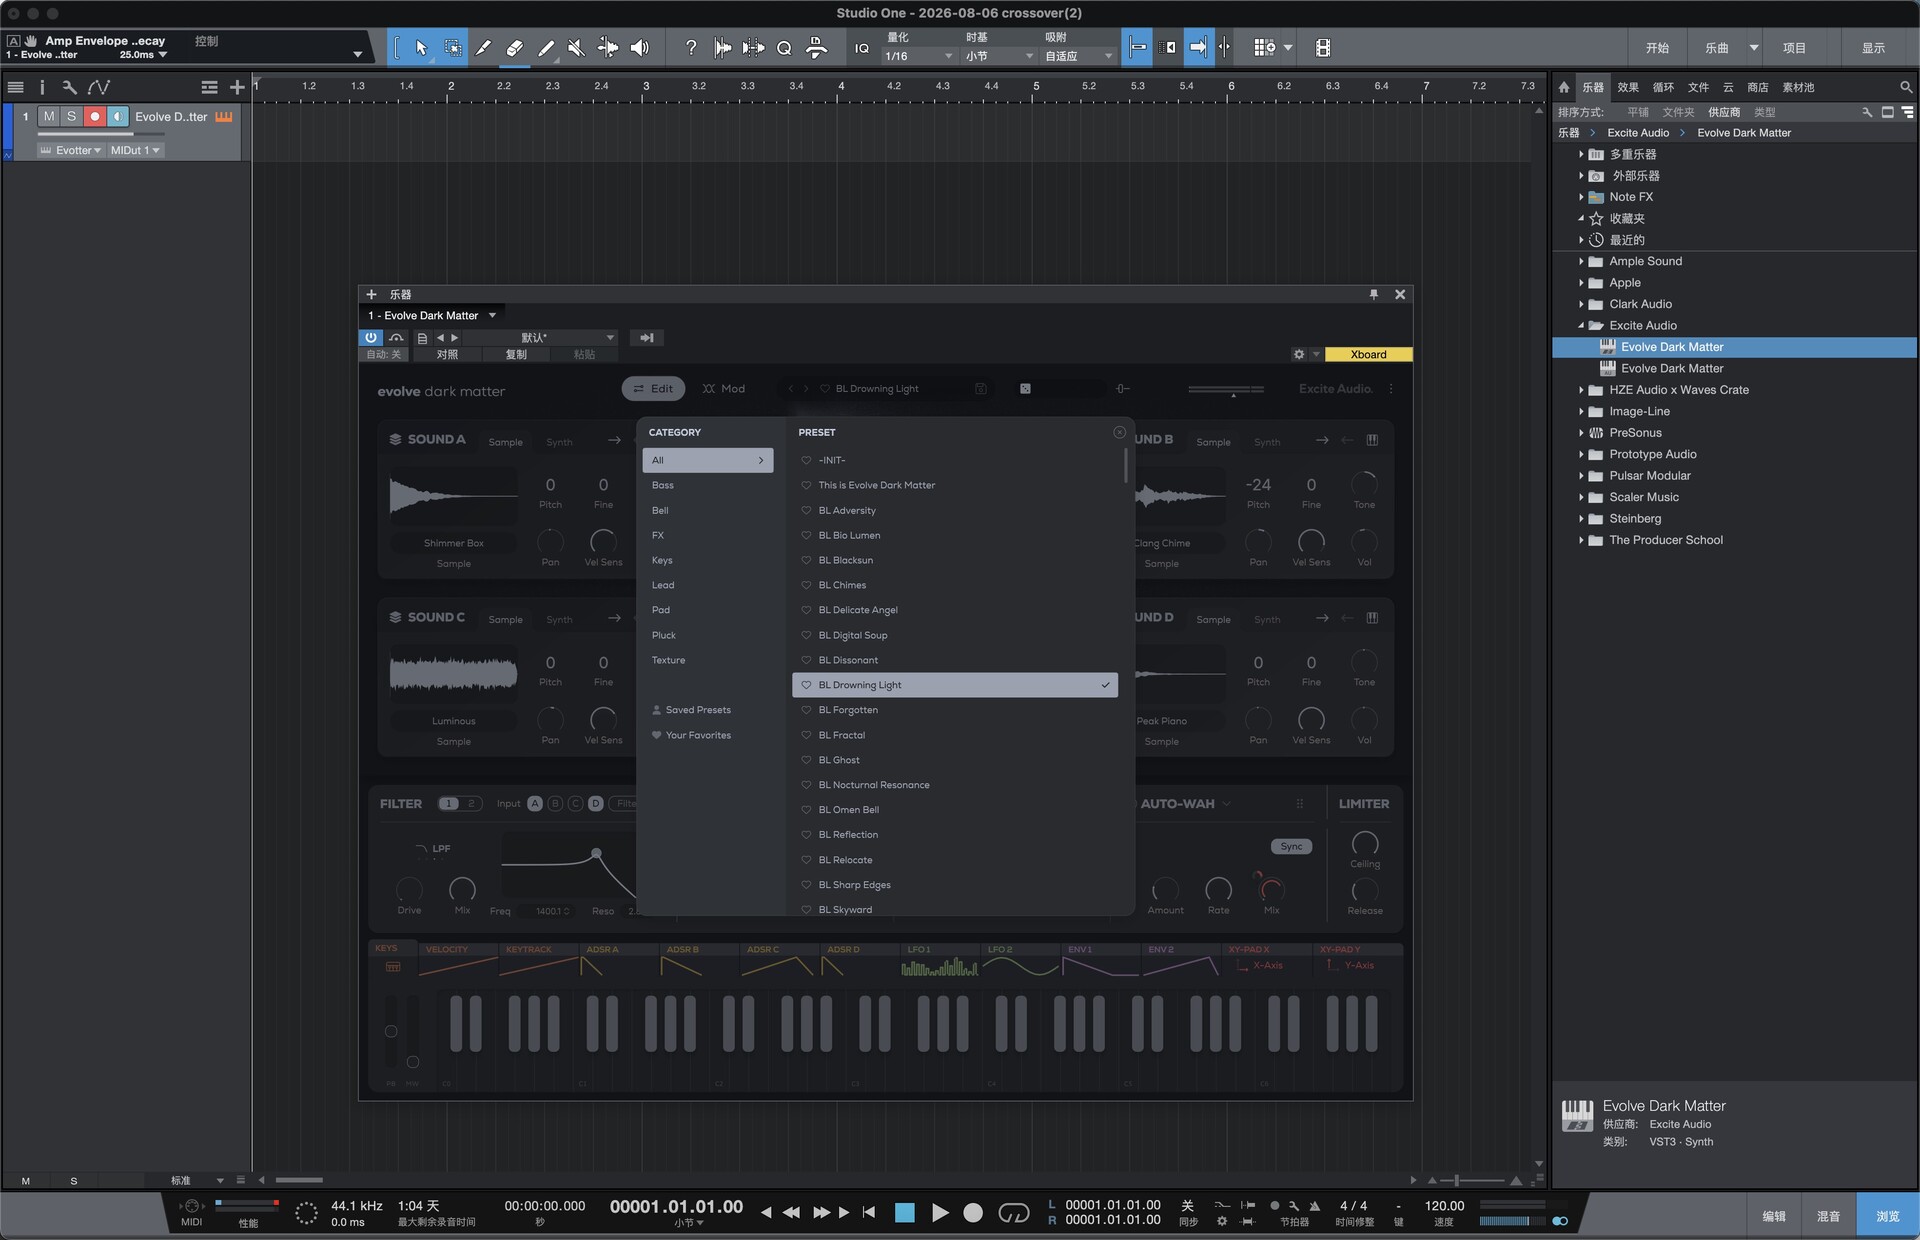
Task: Switch to the 效果 browser tab
Action: coord(1628,87)
